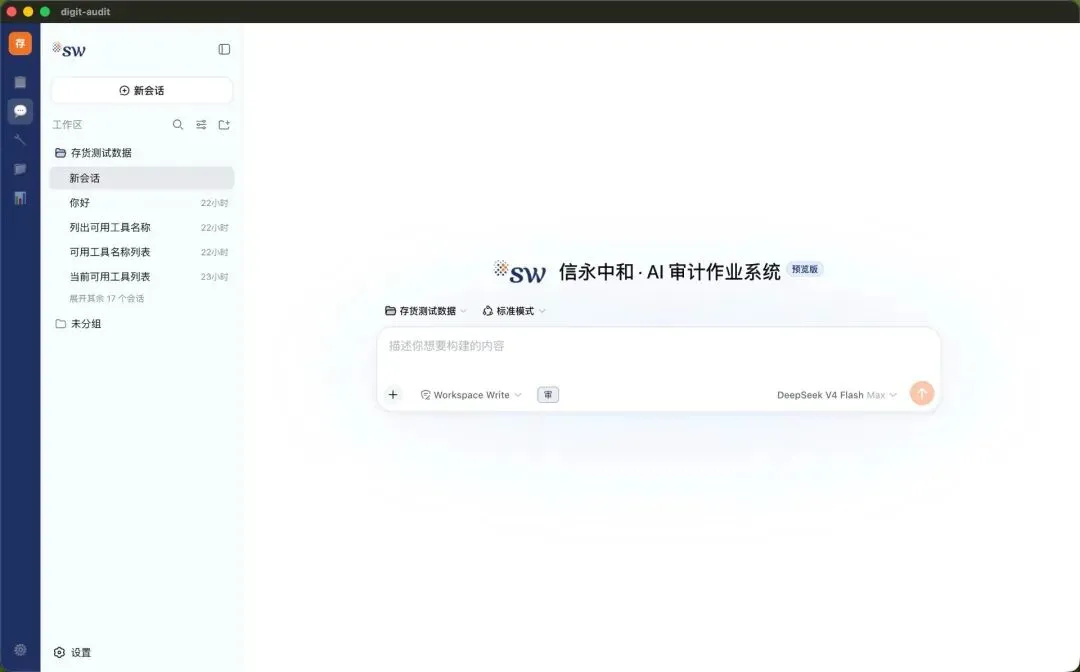The width and height of the screenshot is (1080, 672).
Task: Open the Workspace Write permission dropdown
Action: [471, 395]
